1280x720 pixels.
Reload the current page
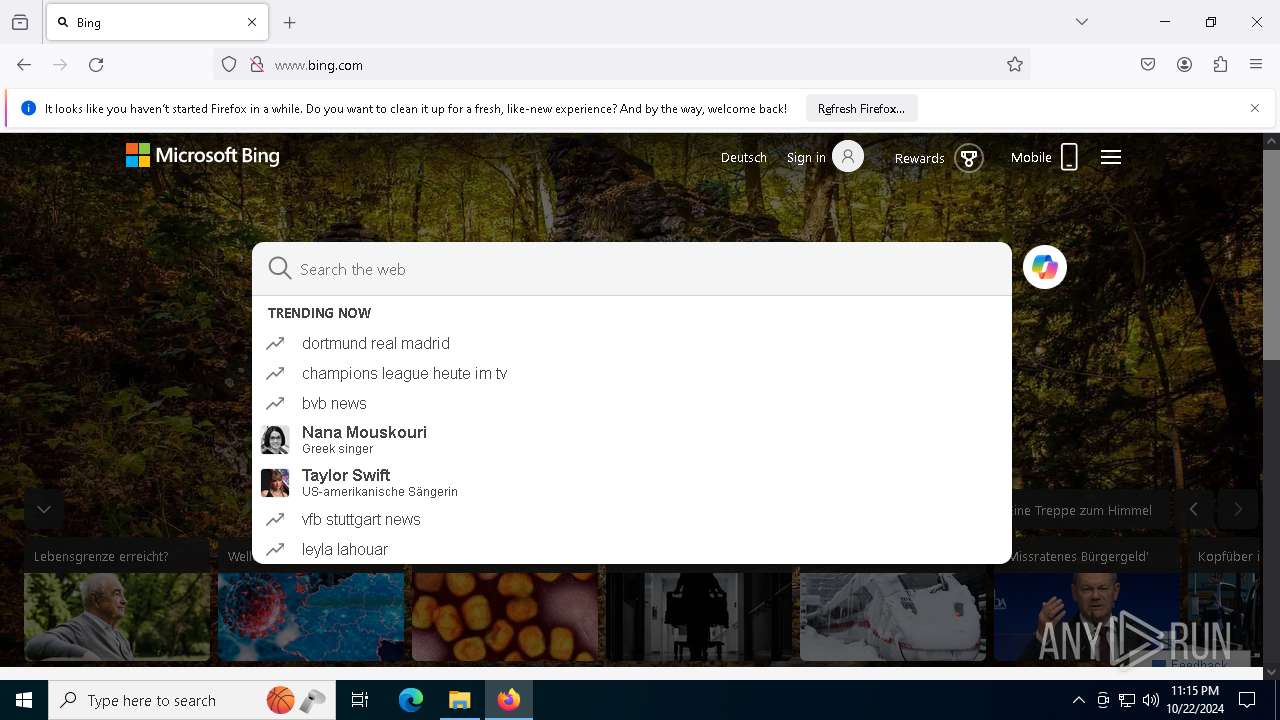pyautogui.click(x=96, y=65)
